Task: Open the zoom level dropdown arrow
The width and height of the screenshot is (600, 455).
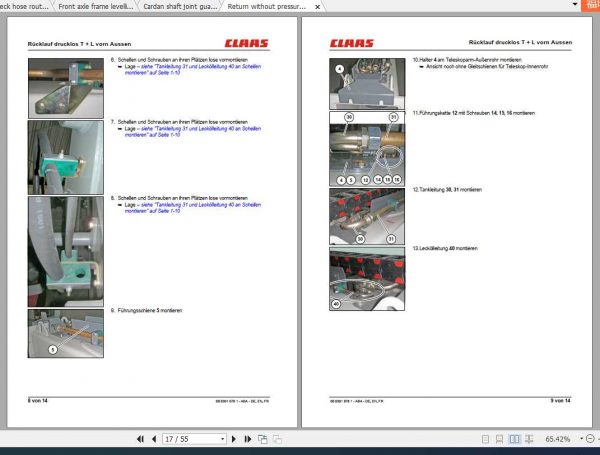Action: coord(582,439)
